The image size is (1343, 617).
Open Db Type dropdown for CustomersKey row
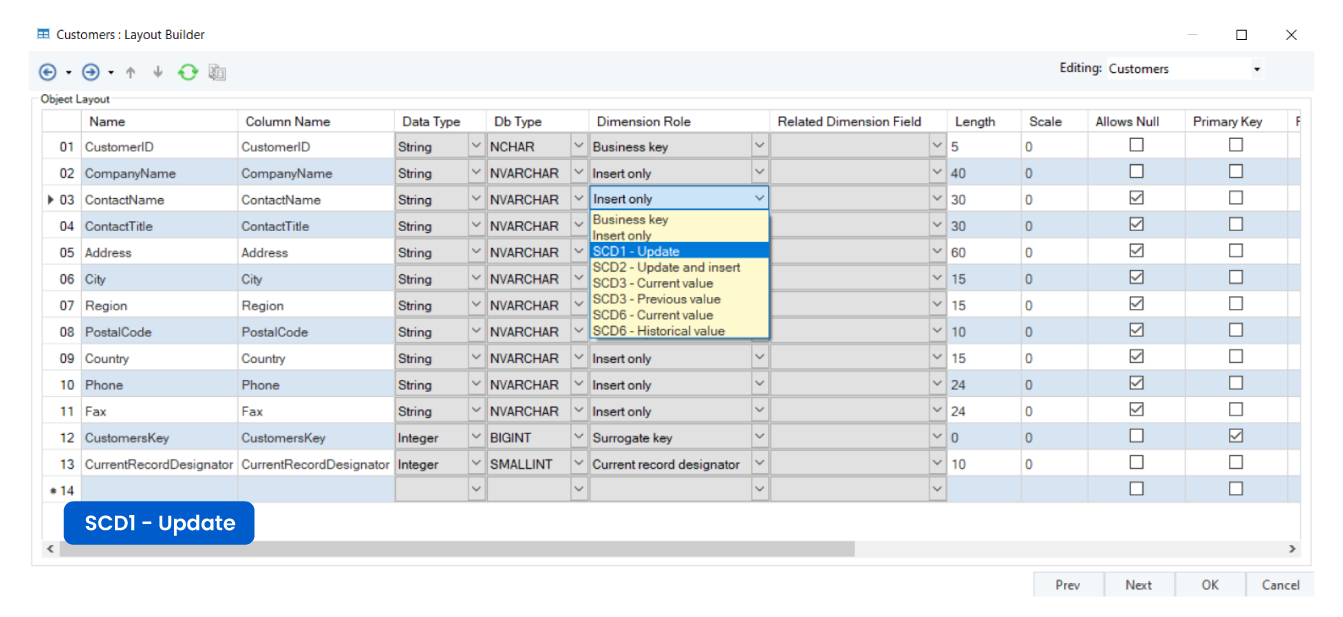[x=578, y=437]
